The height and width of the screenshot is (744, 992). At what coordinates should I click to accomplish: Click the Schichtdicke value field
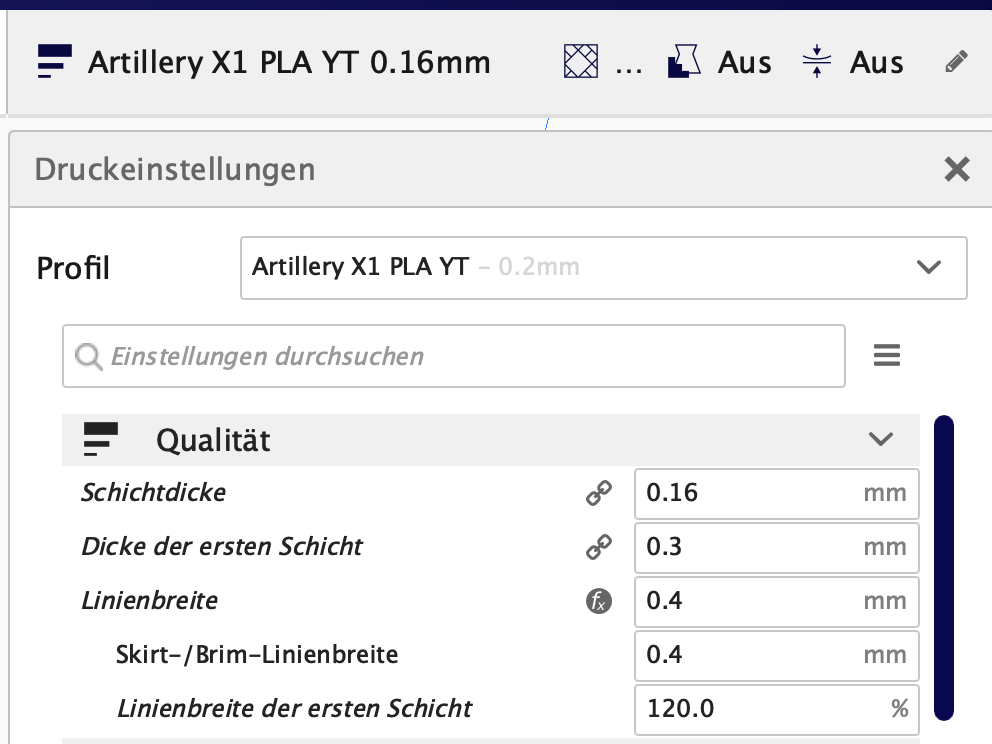750,493
